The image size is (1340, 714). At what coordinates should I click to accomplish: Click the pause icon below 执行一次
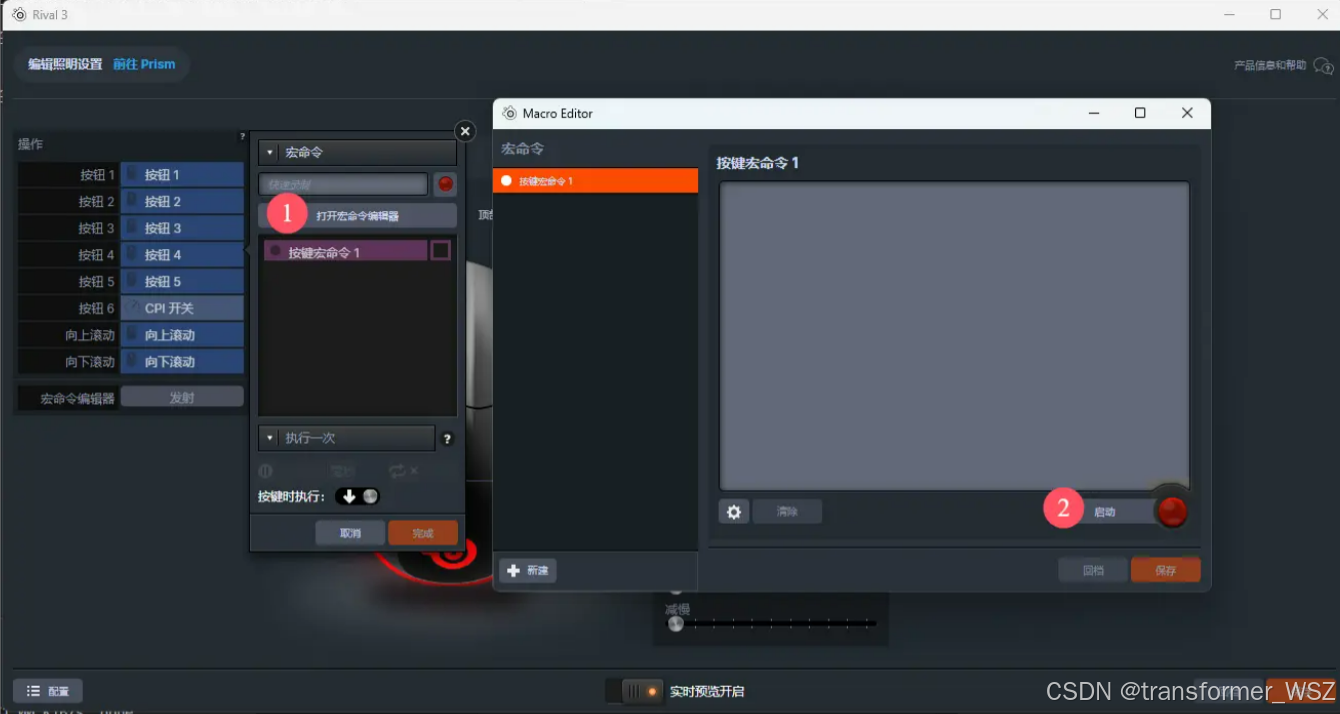(x=265, y=470)
